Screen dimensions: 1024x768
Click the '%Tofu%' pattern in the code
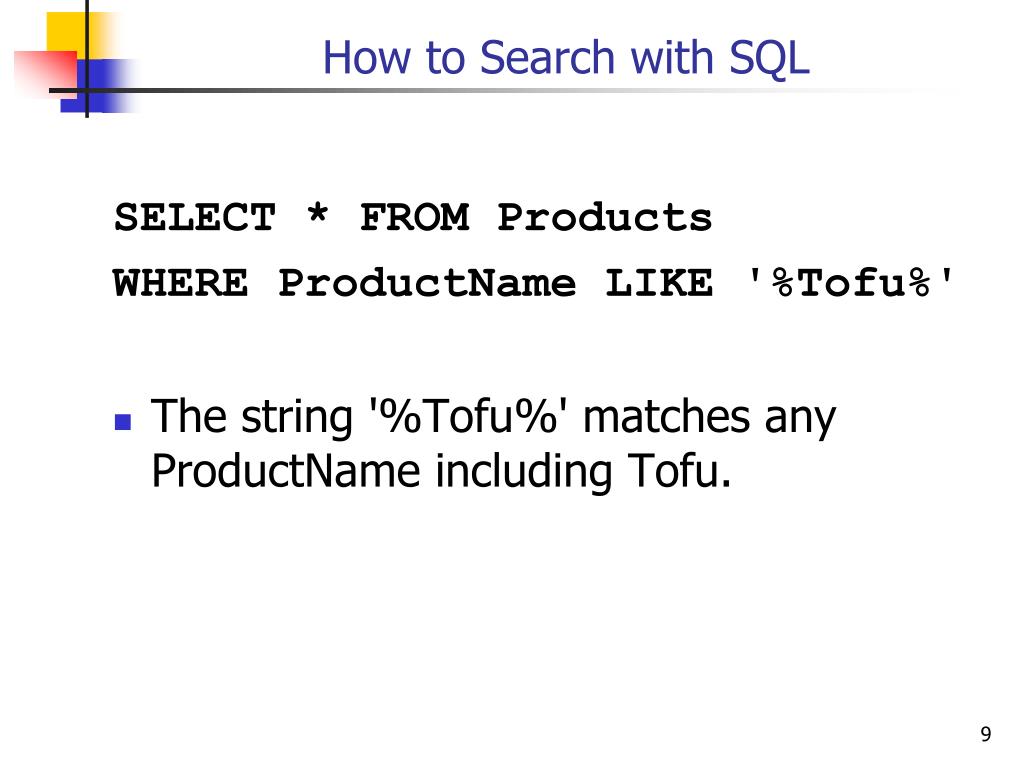point(850,283)
